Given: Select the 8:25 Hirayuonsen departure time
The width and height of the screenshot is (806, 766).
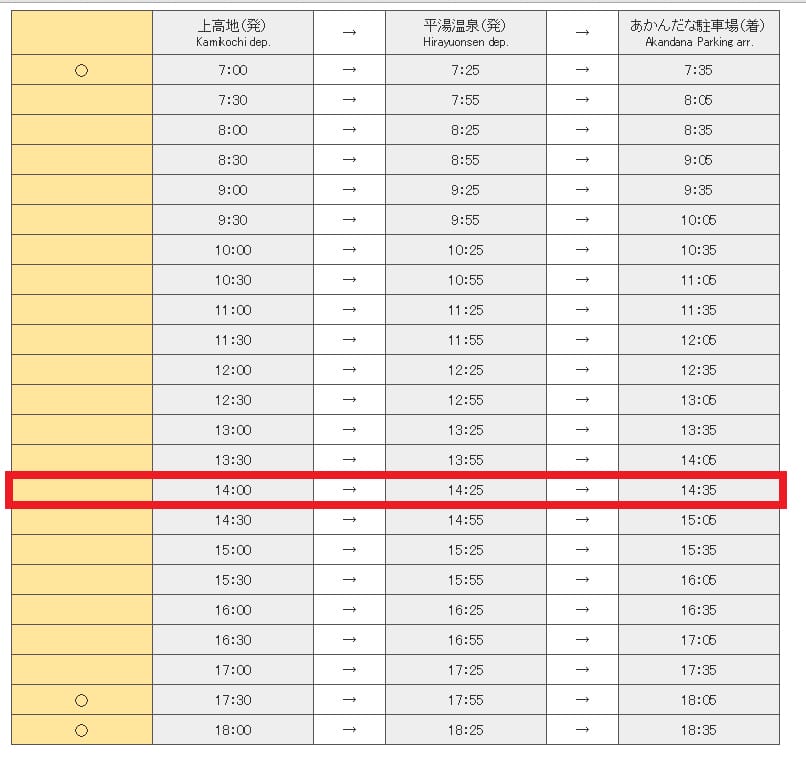Looking at the screenshot, I should click(466, 130).
